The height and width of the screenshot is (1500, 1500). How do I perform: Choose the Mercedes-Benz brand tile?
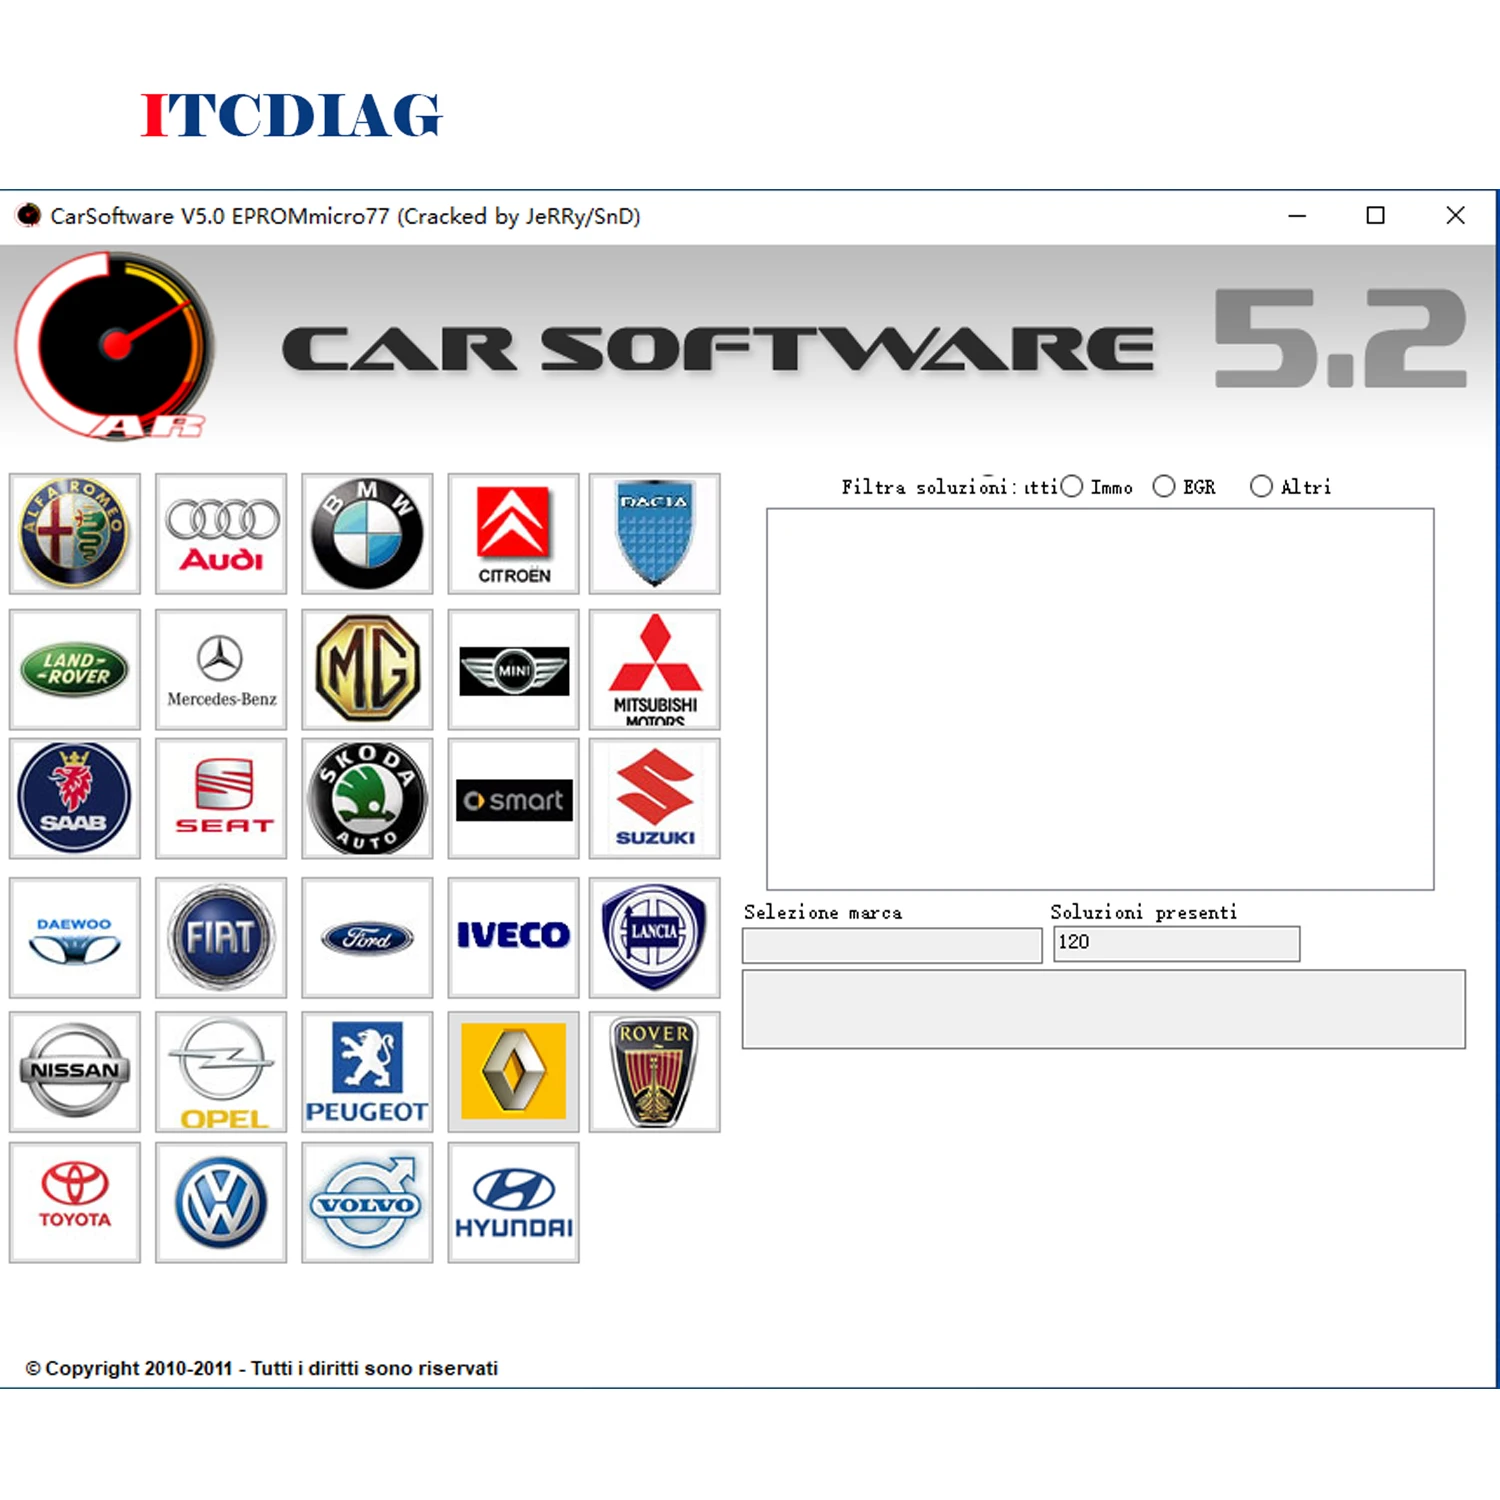[x=221, y=669]
